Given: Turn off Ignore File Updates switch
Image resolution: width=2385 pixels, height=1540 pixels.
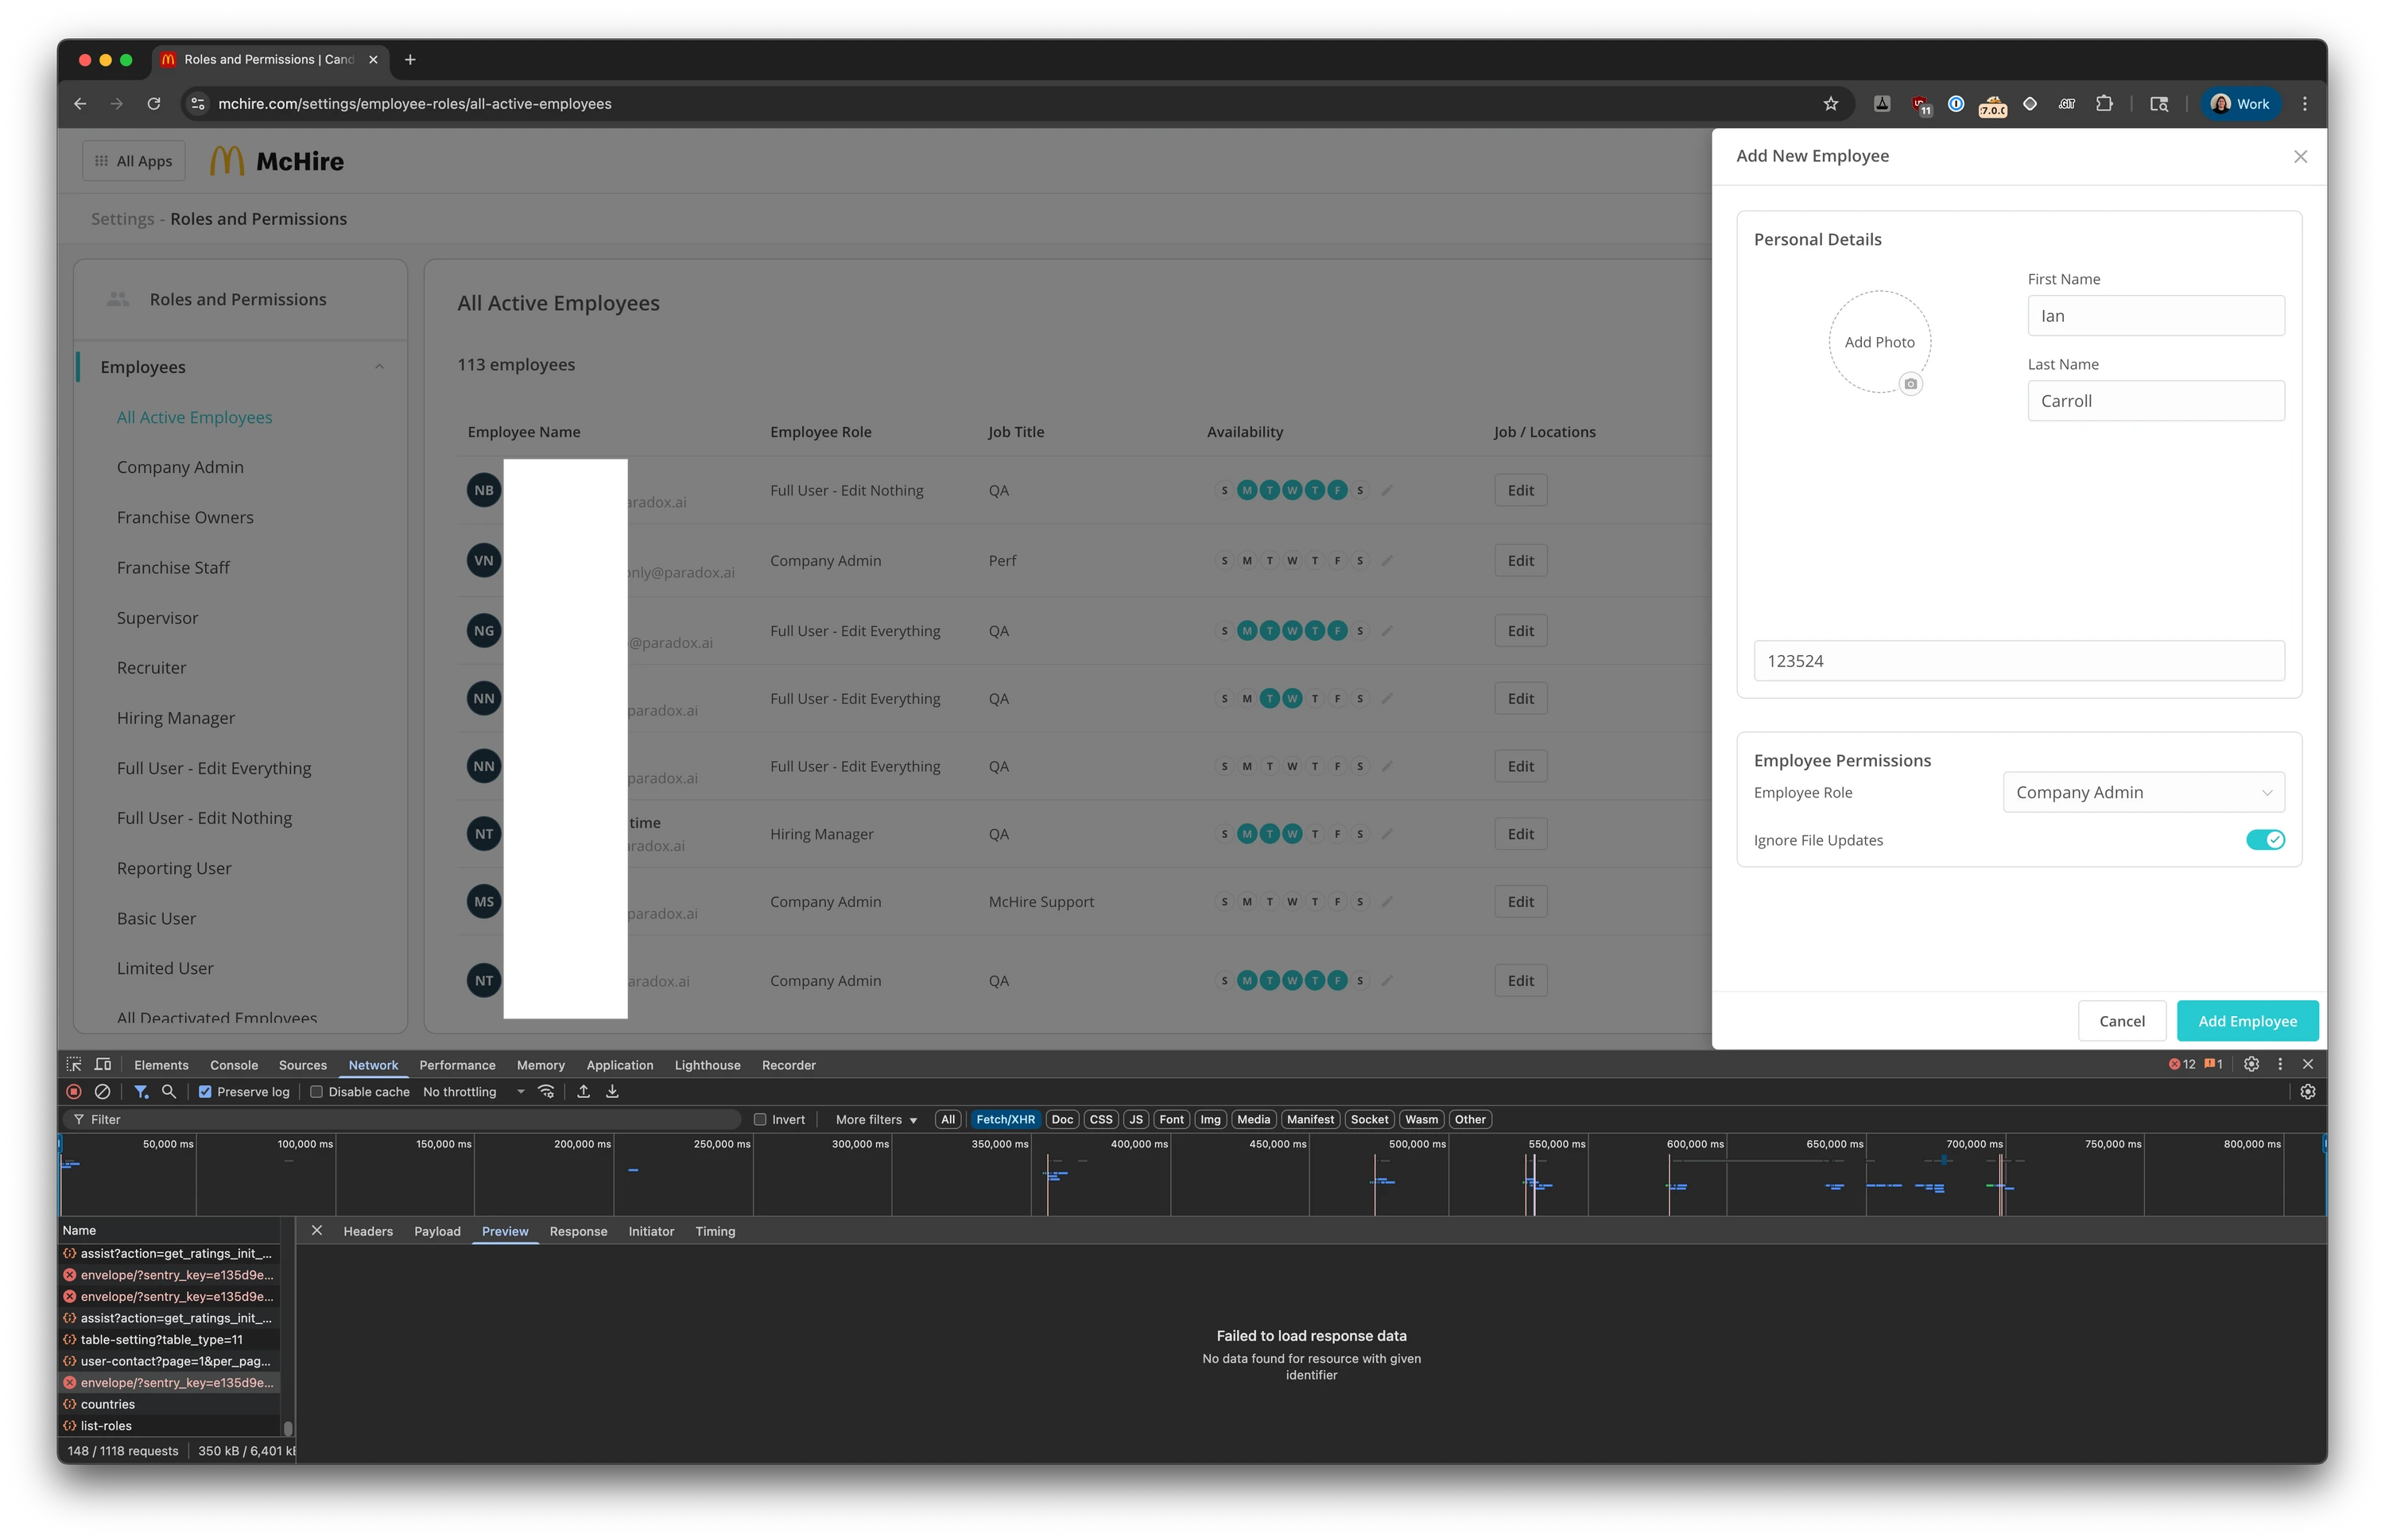Looking at the screenshot, I should coord(2264,840).
